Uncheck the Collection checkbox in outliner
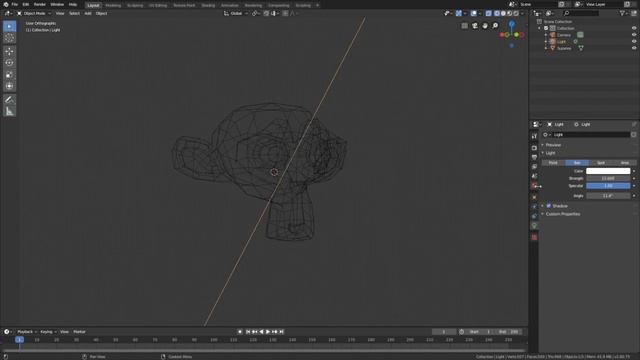 (546, 28)
